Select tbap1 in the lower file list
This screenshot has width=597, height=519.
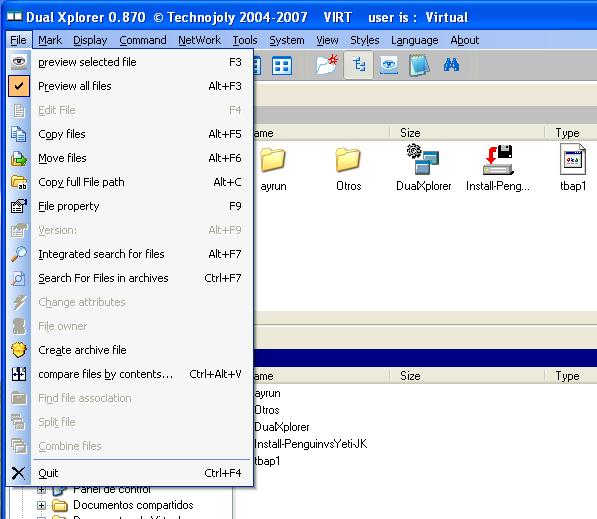coord(267,461)
